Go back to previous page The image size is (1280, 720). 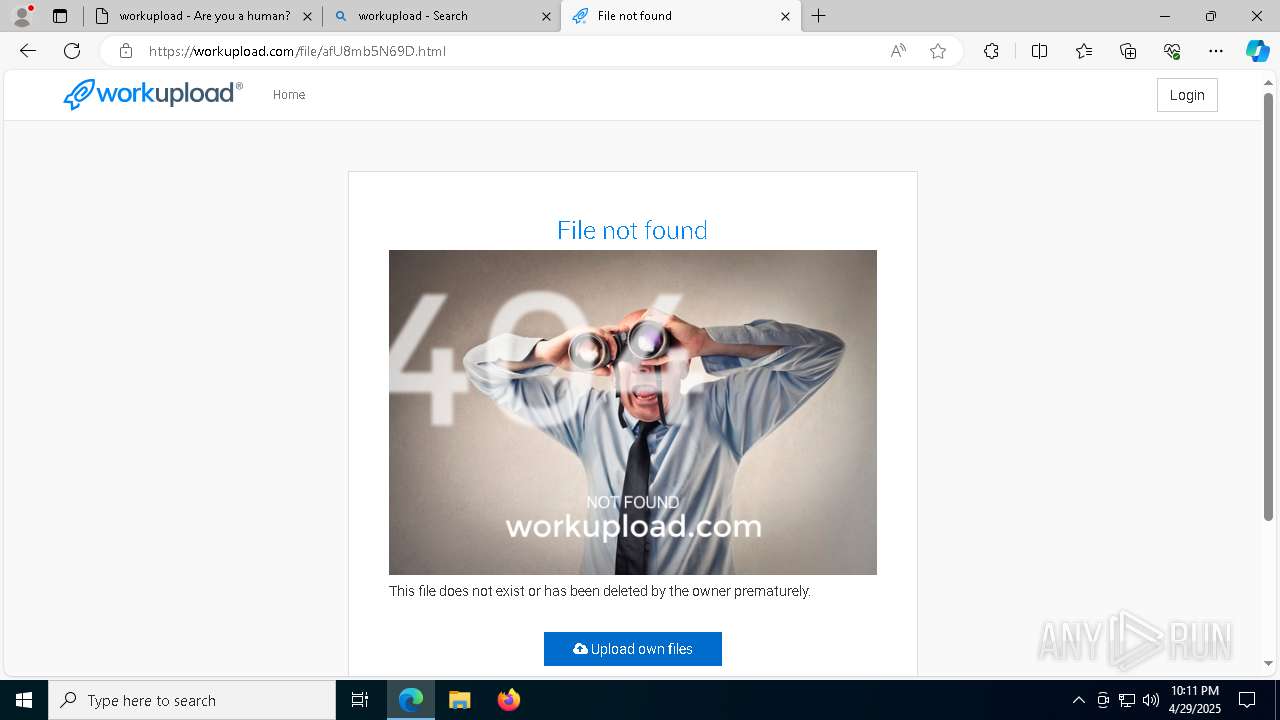28,51
